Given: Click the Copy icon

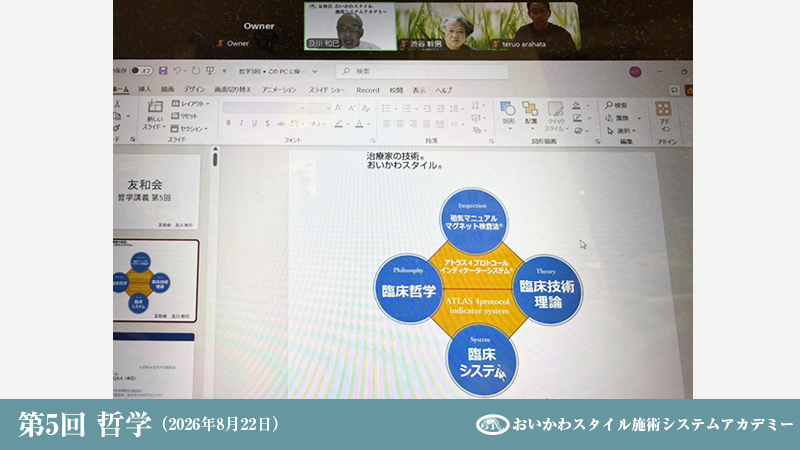Looking at the screenshot, I should (x=117, y=116).
